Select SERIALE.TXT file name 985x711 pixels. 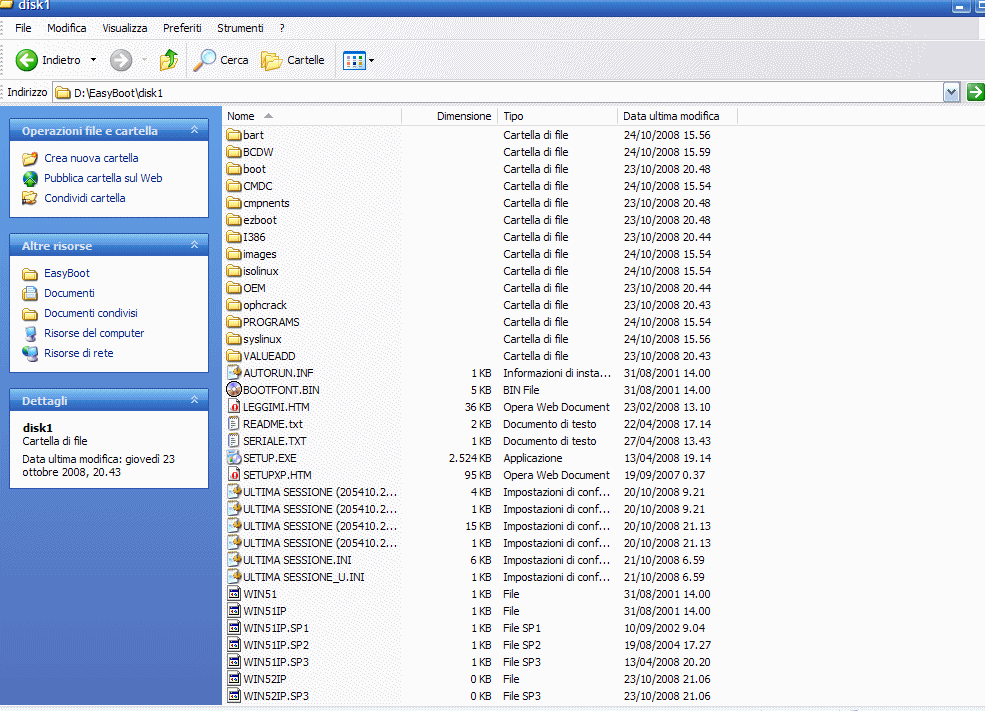point(275,441)
